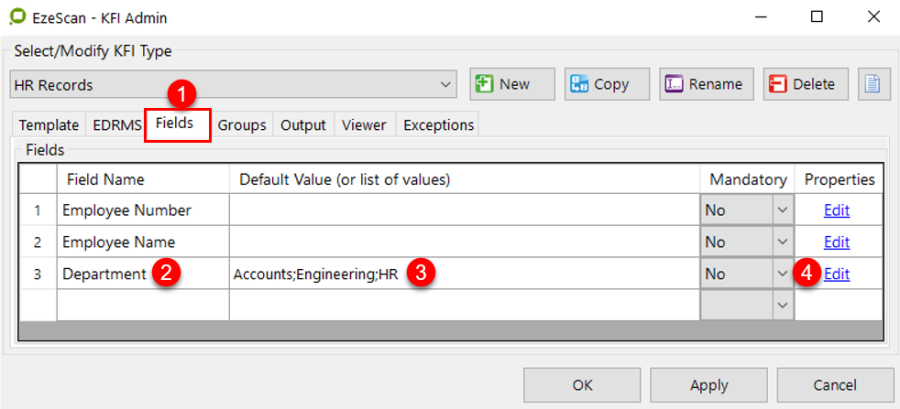900x409 pixels.
Task: Go to the Exceptions tab
Action: (x=437, y=125)
